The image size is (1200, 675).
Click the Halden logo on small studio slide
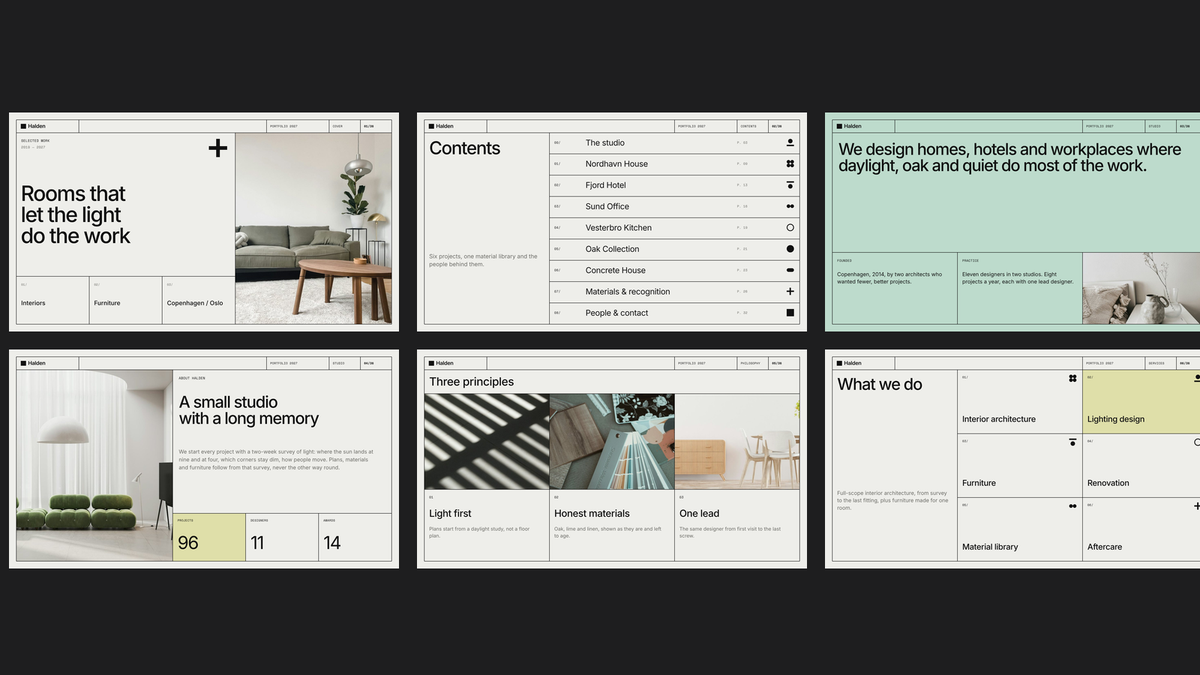pyautogui.click(x=33, y=363)
